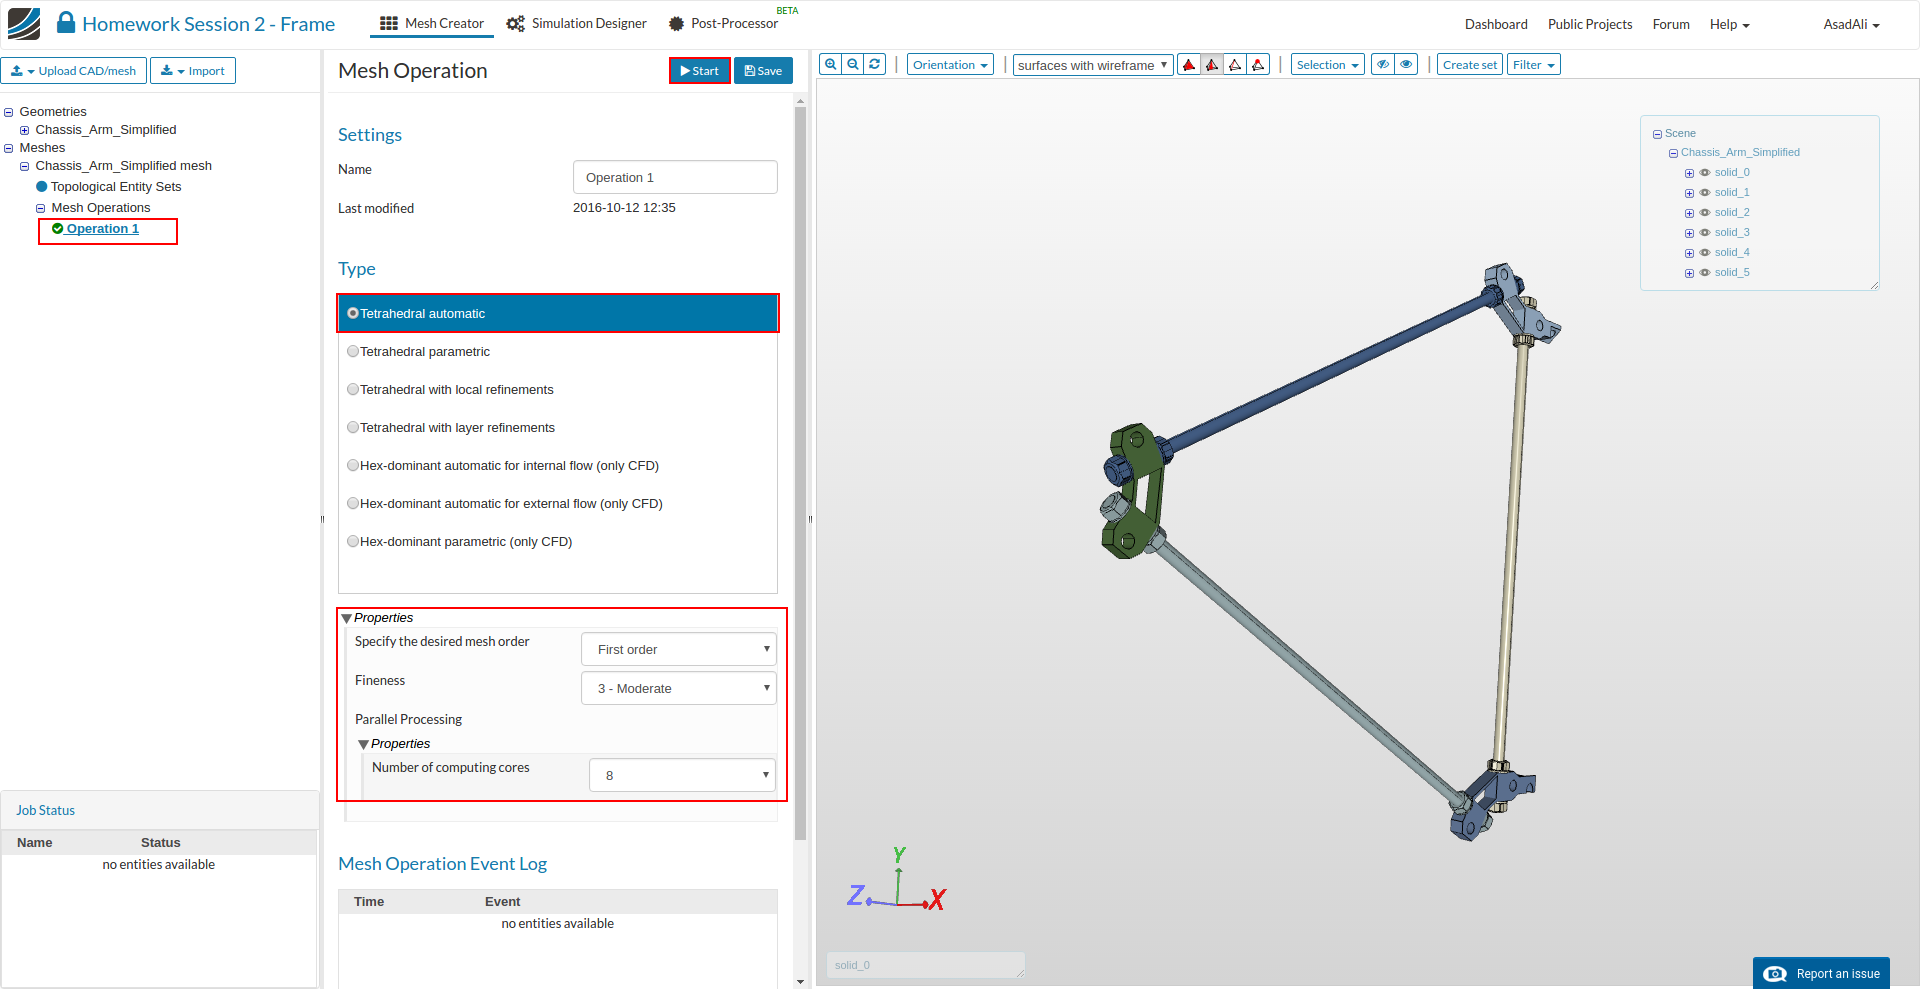
Task: Start the mesh operation
Action: coord(700,71)
